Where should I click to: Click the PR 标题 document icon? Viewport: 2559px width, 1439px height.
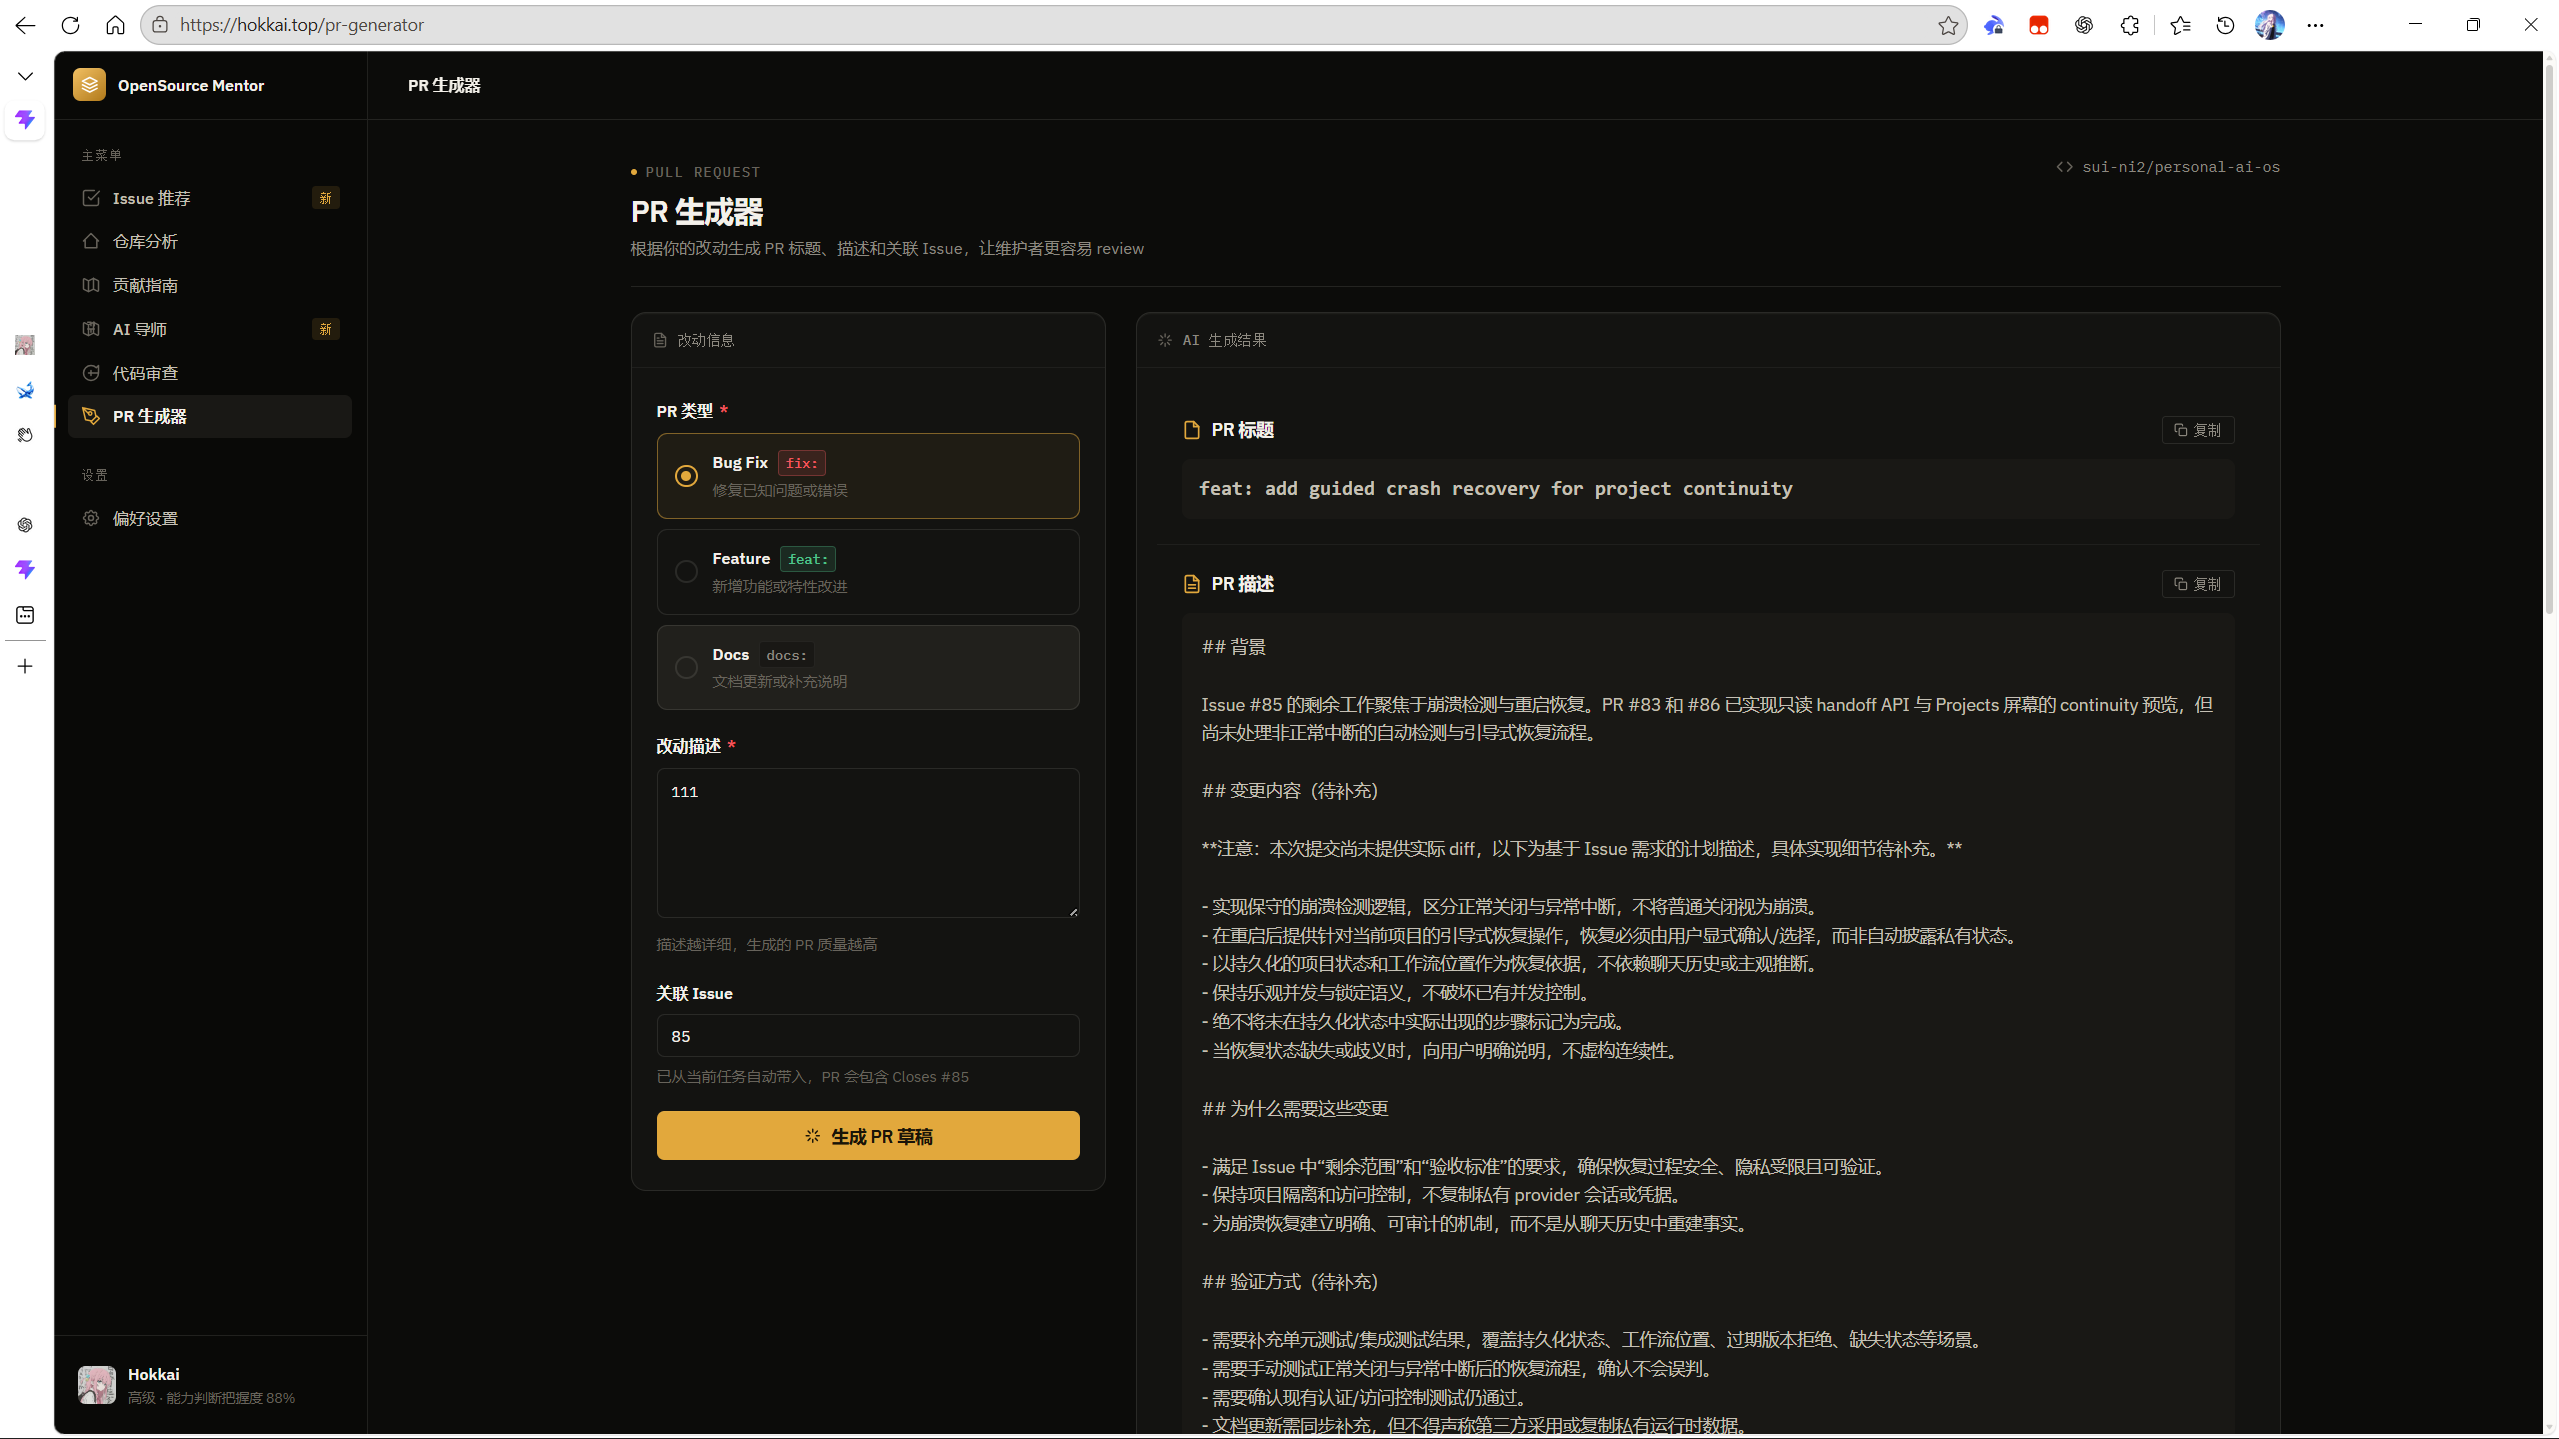point(1191,430)
